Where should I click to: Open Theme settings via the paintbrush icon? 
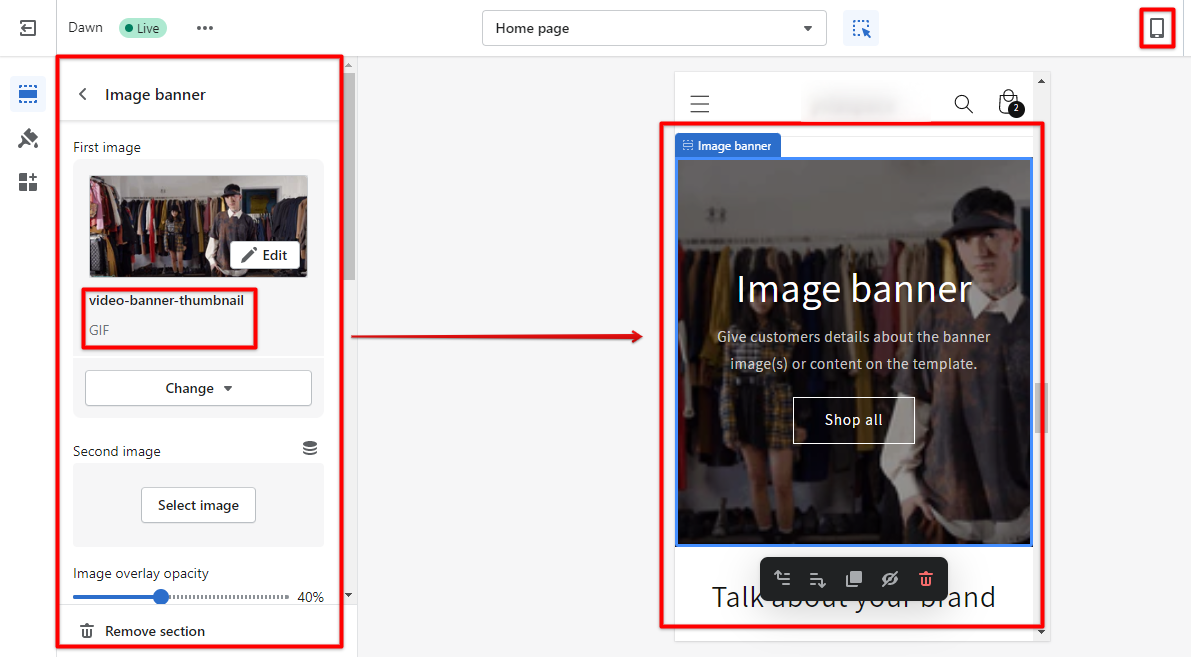(27, 138)
